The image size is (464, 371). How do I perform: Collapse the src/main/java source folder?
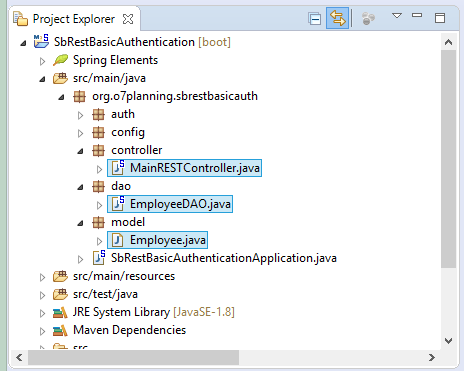coord(42,79)
